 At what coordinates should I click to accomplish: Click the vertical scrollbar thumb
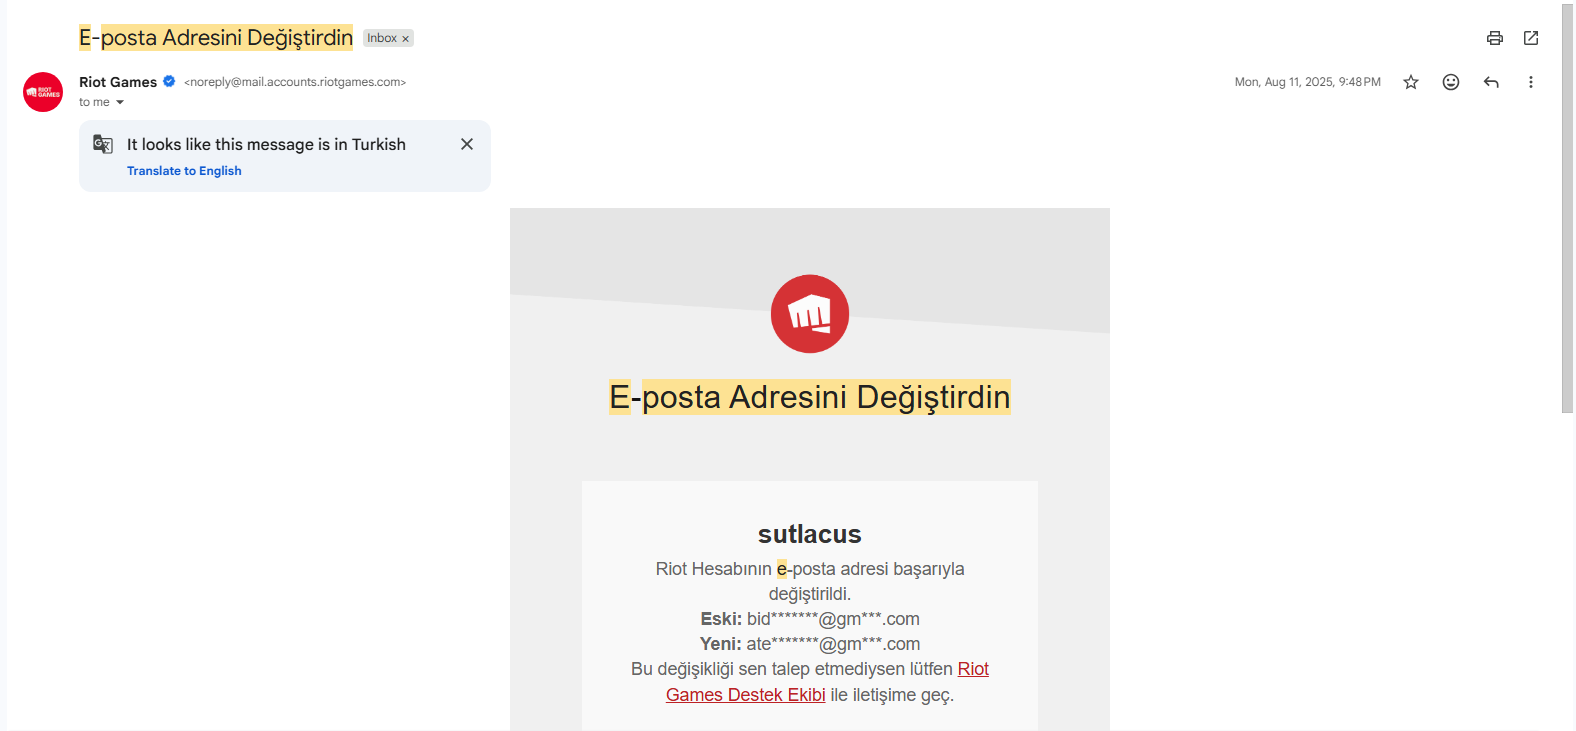pyautogui.click(x=1568, y=208)
